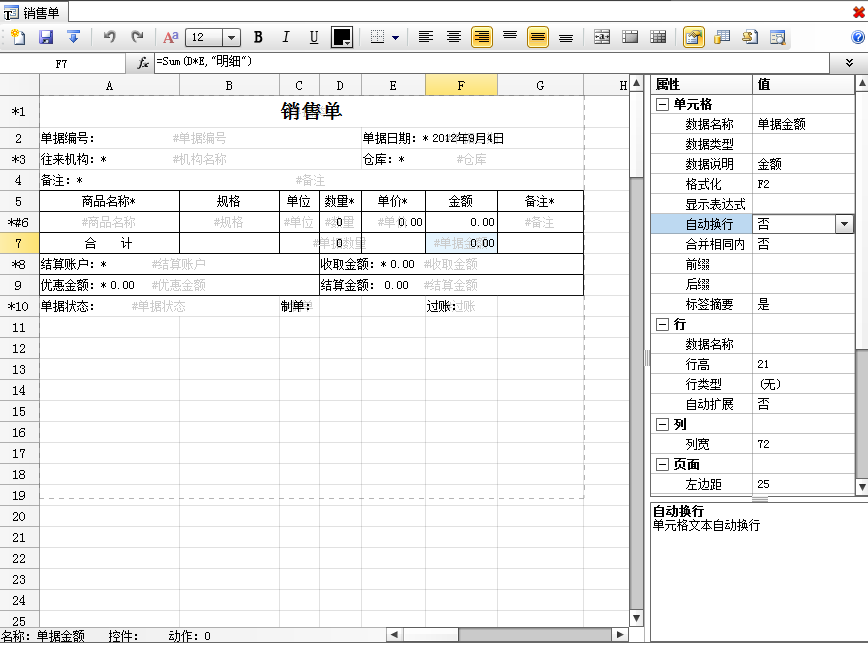Collapse the 页面 property group

tap(662, 464)
